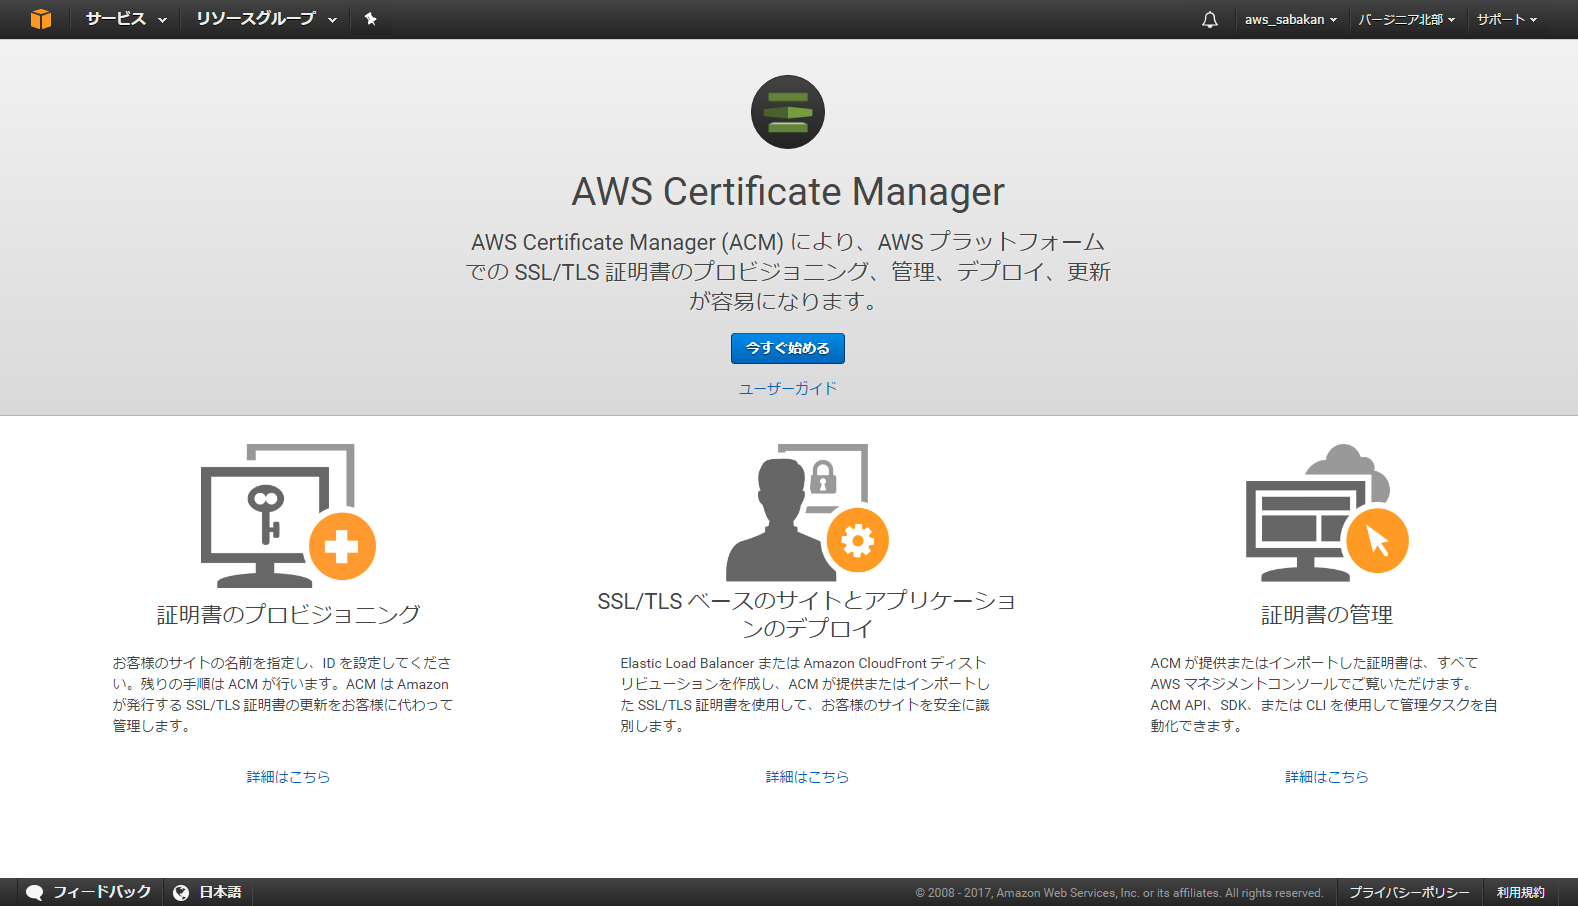Open the サポート dropdown menu
This screenshot has height=906, width=1578.
(1507, 19)
